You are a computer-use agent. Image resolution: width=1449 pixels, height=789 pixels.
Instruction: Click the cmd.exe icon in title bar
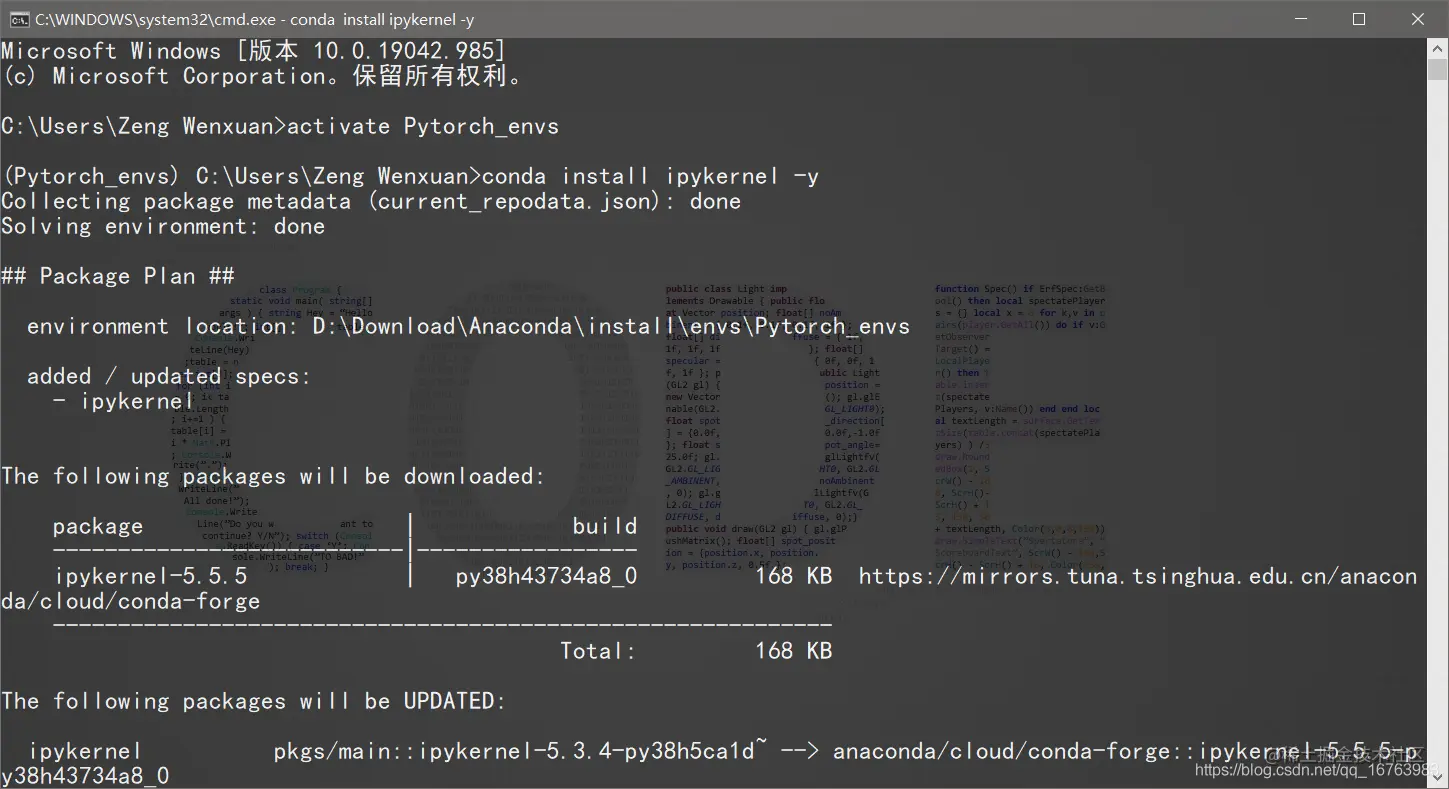19,19
